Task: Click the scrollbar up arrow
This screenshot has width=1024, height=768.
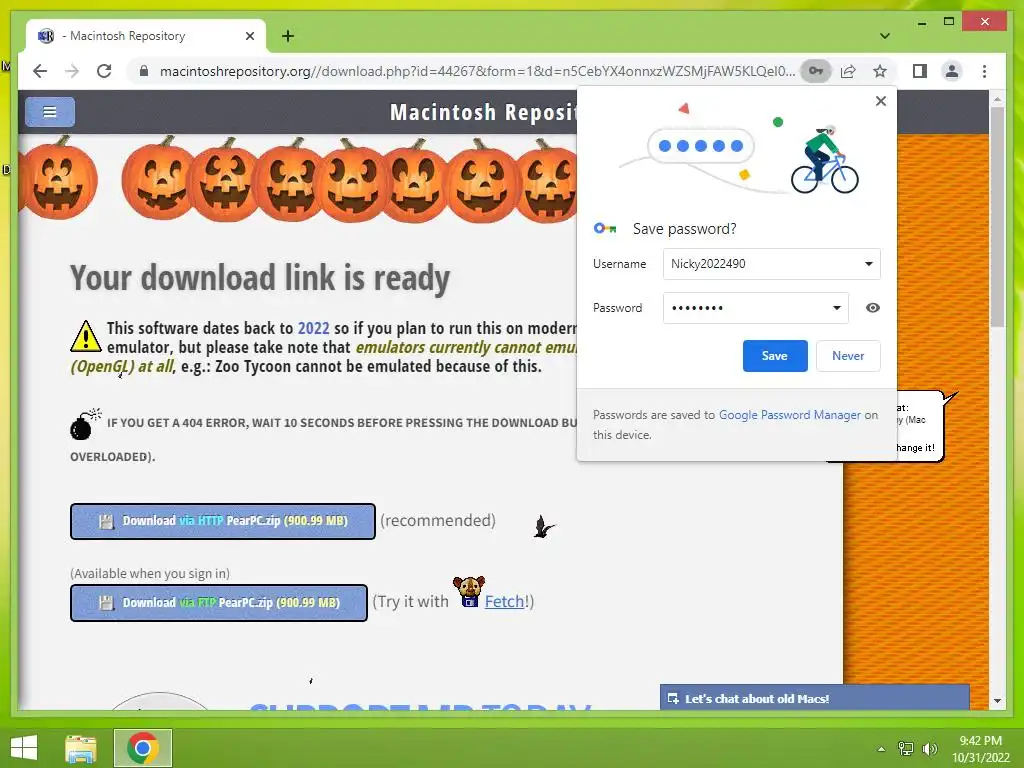Action: pos(997,99)
